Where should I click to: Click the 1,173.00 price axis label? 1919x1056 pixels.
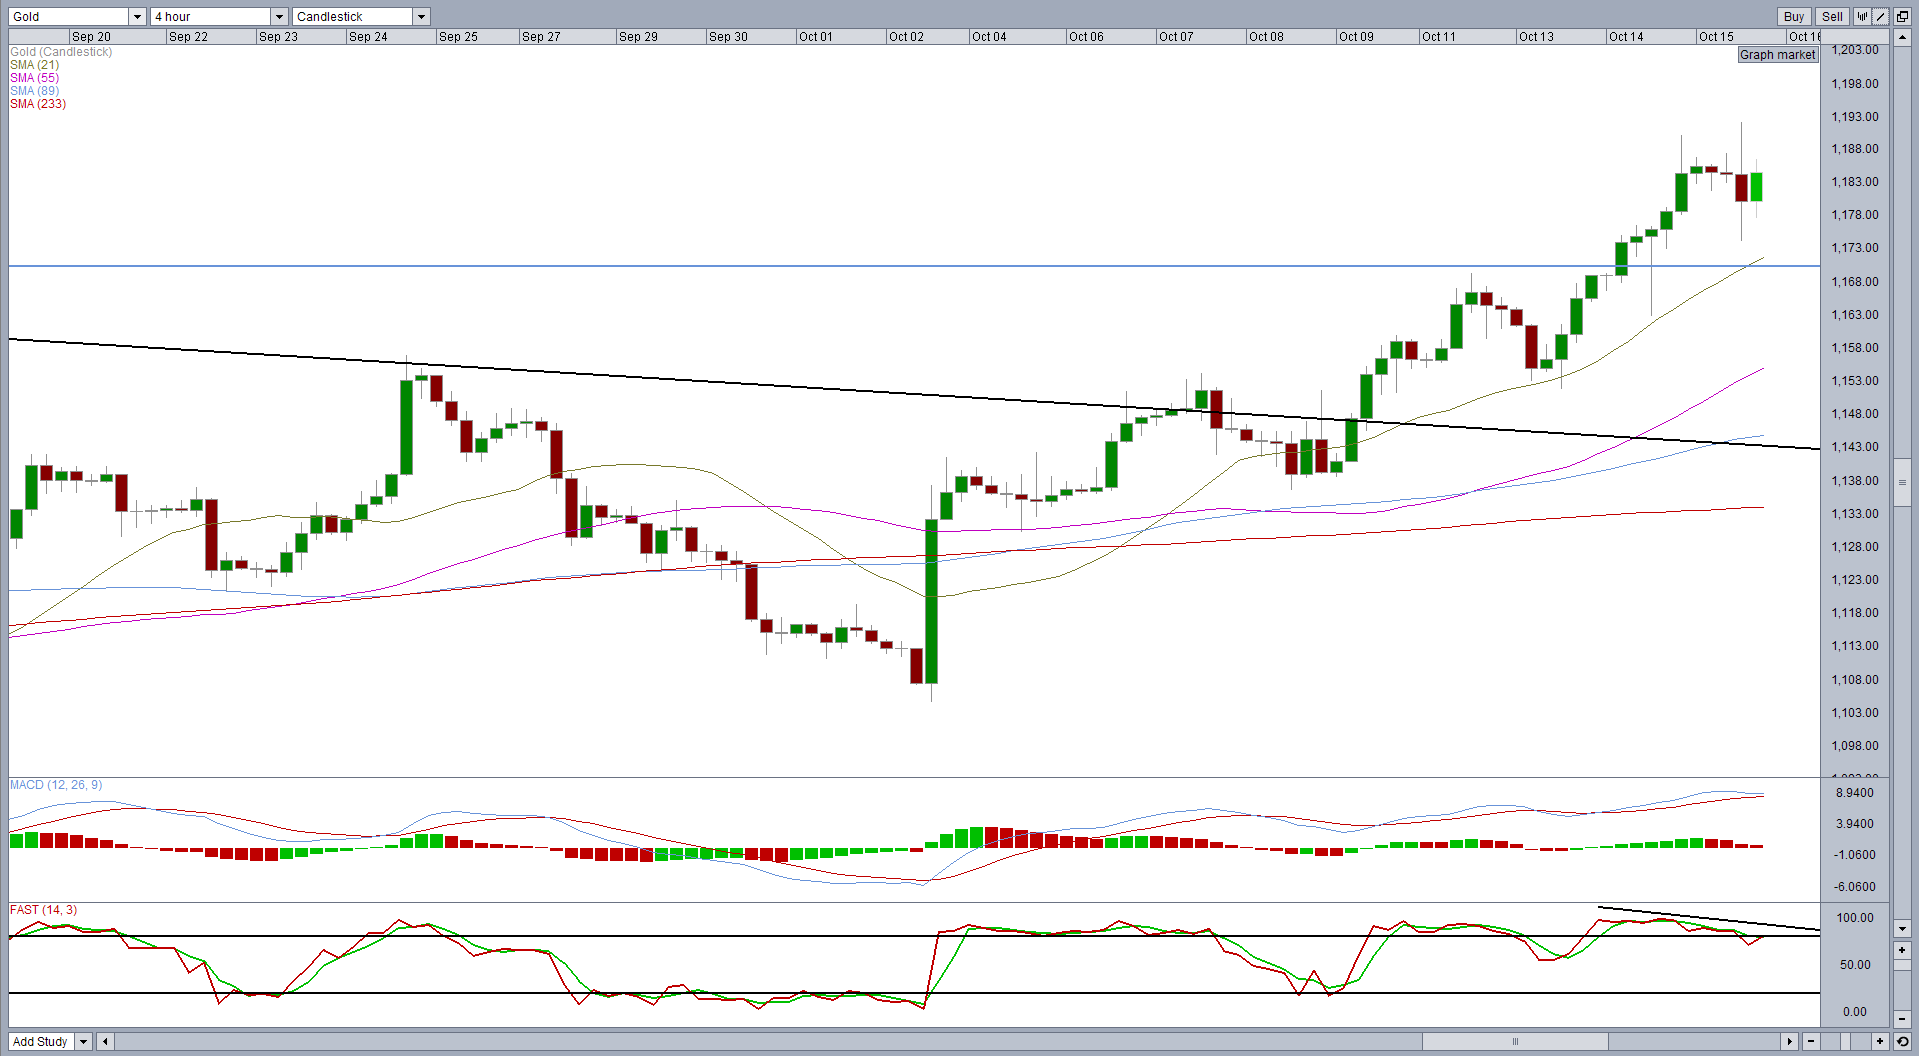point(1855,248)
